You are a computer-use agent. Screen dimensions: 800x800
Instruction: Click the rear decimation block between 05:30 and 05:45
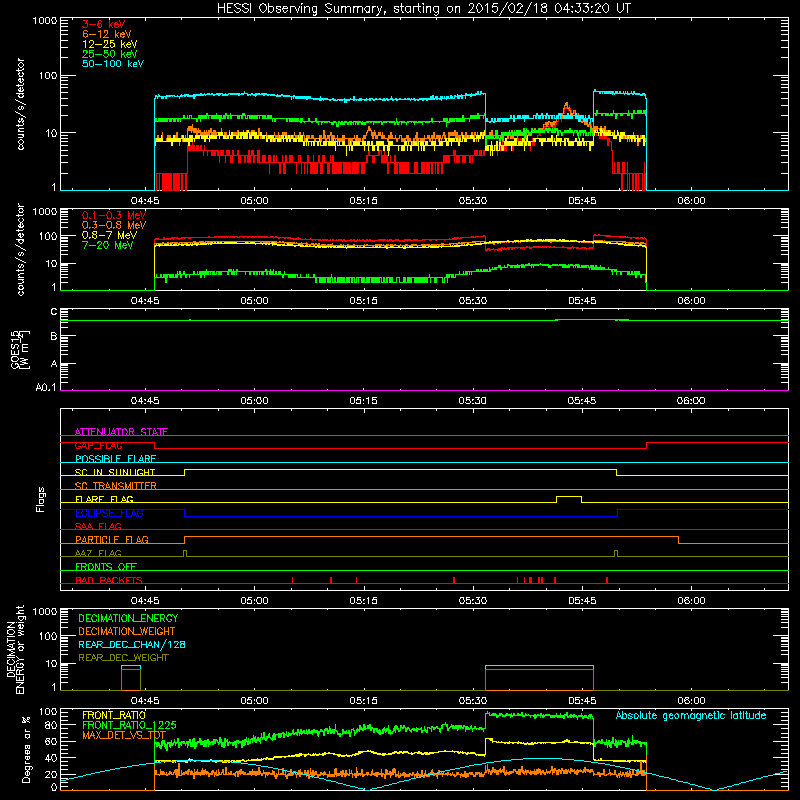point(539,678)
